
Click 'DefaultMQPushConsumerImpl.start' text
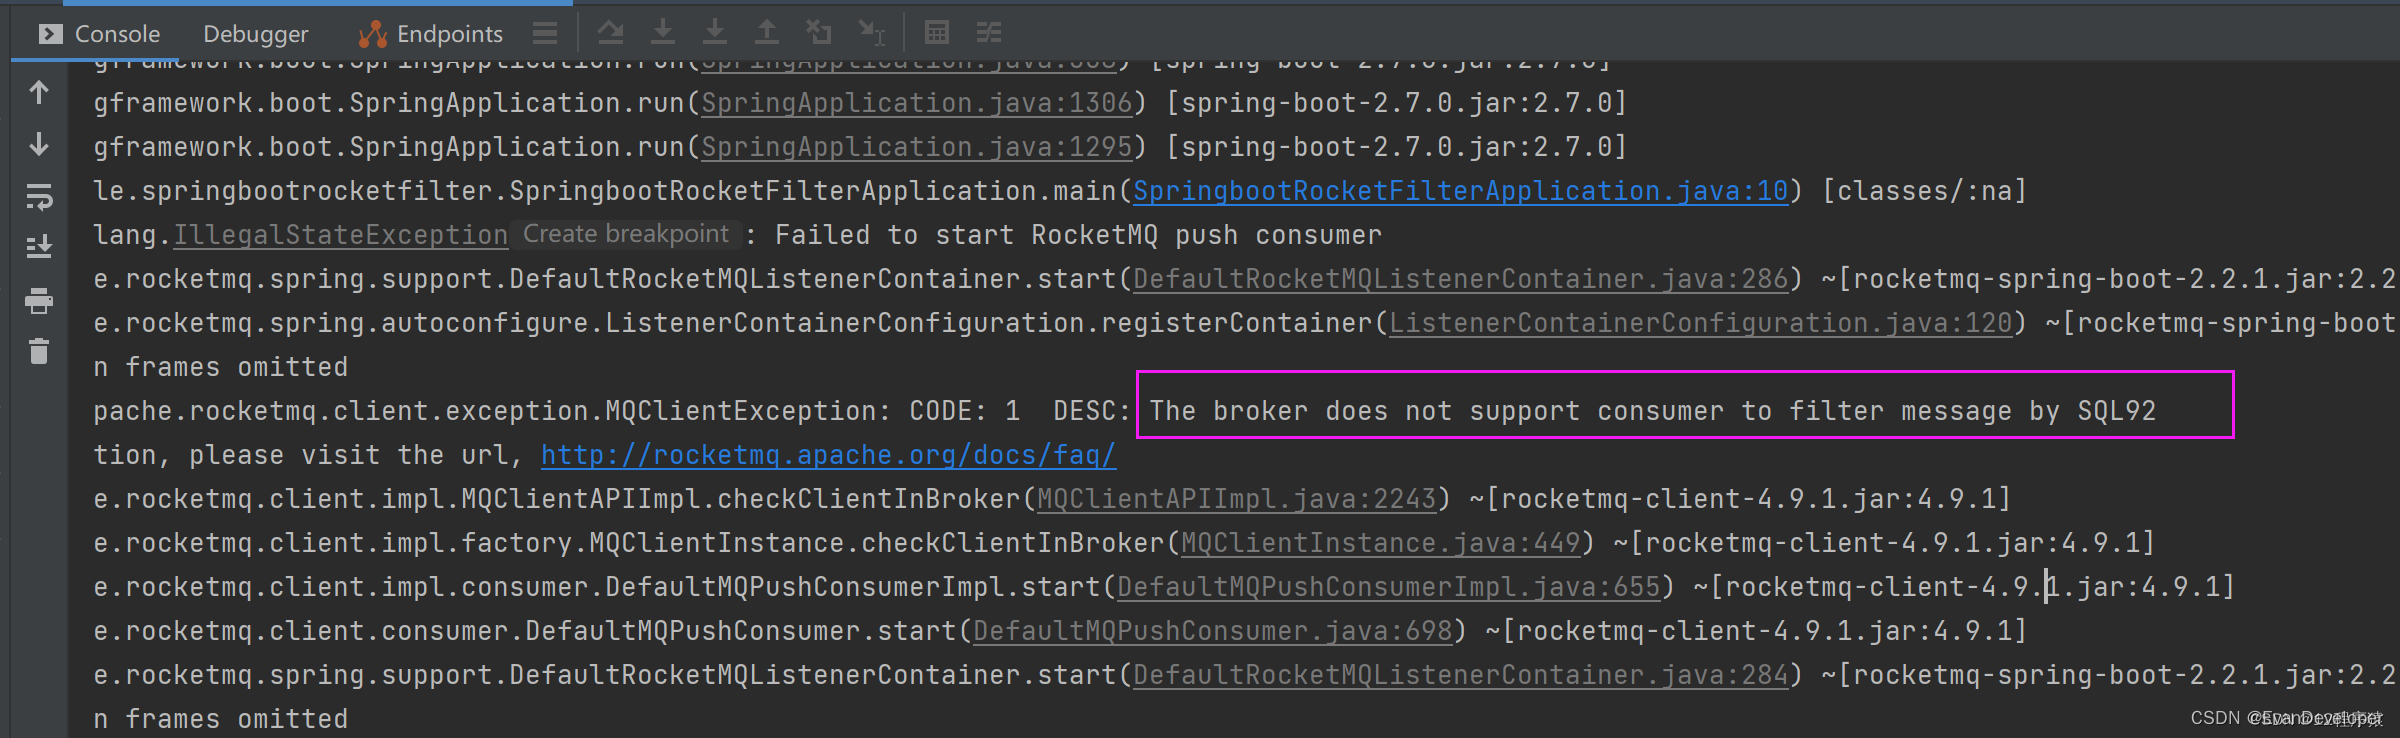[853, 587]
